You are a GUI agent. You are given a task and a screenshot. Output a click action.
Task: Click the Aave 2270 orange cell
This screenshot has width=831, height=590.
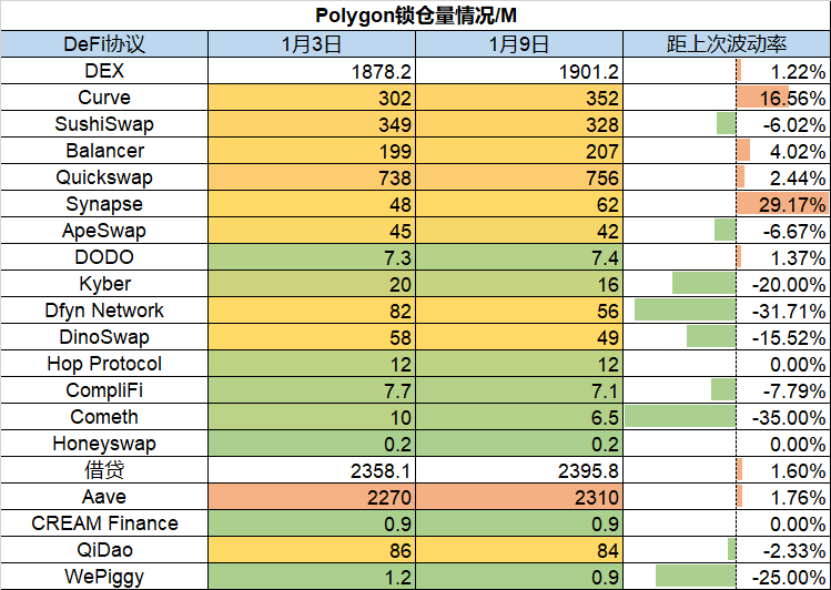(x=312, y=497)
